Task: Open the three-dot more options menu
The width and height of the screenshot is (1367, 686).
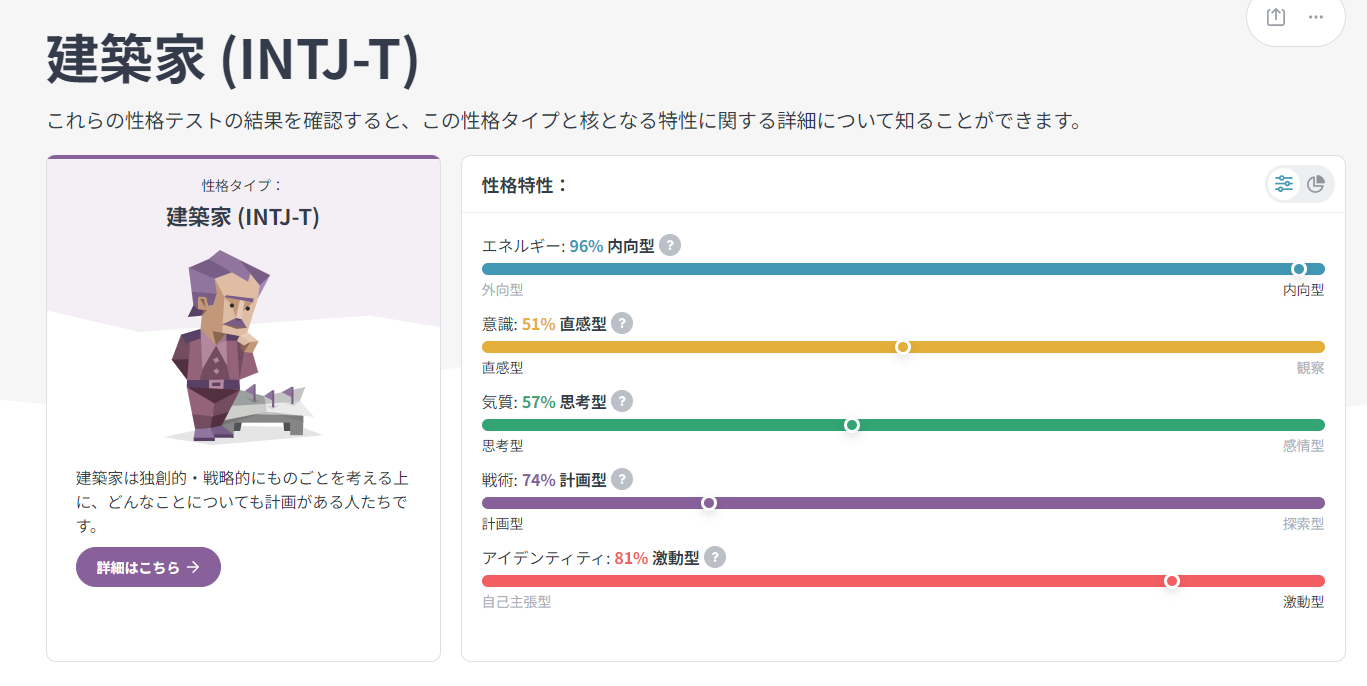Action: coord(1316,17)
